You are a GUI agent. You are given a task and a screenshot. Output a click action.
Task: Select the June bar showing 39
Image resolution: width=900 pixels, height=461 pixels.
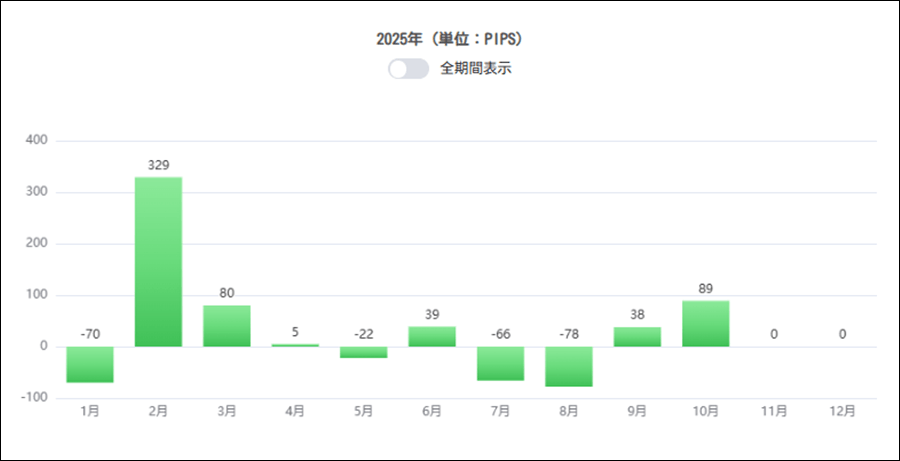coord(432,337)
